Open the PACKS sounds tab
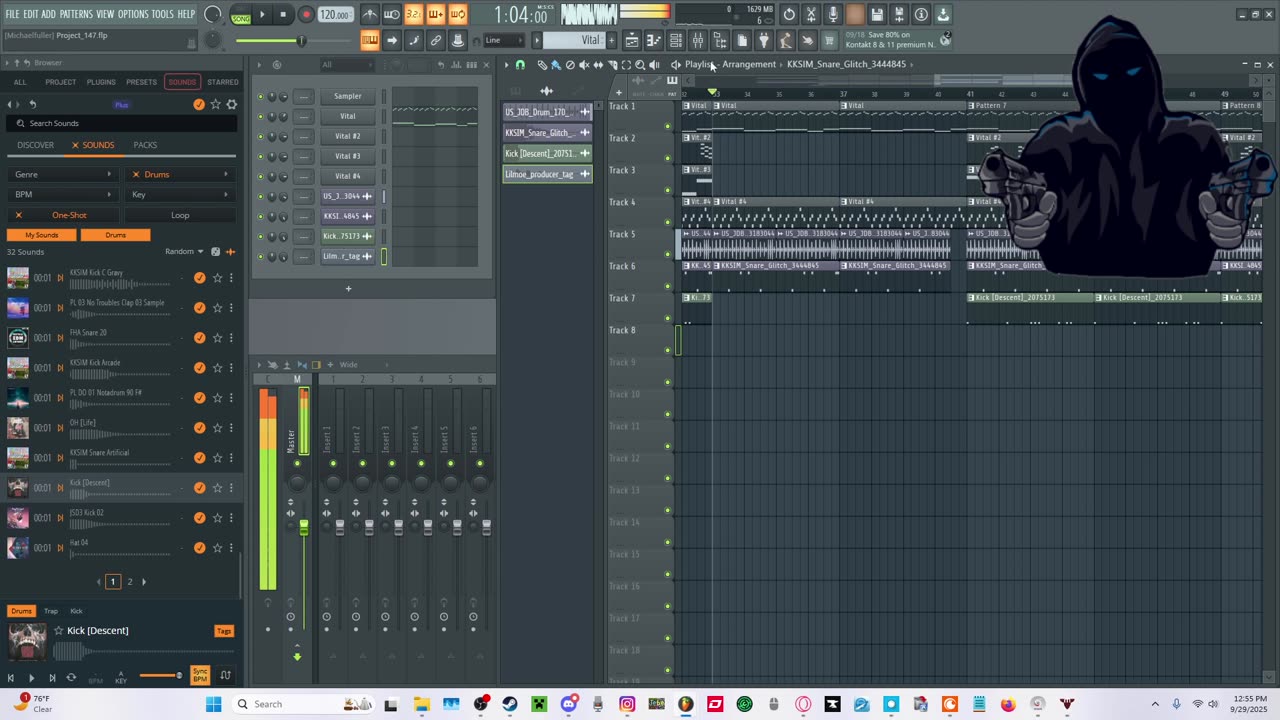Image resolution: width=1280 pixels, height=720 pixels. coord(145,145)
